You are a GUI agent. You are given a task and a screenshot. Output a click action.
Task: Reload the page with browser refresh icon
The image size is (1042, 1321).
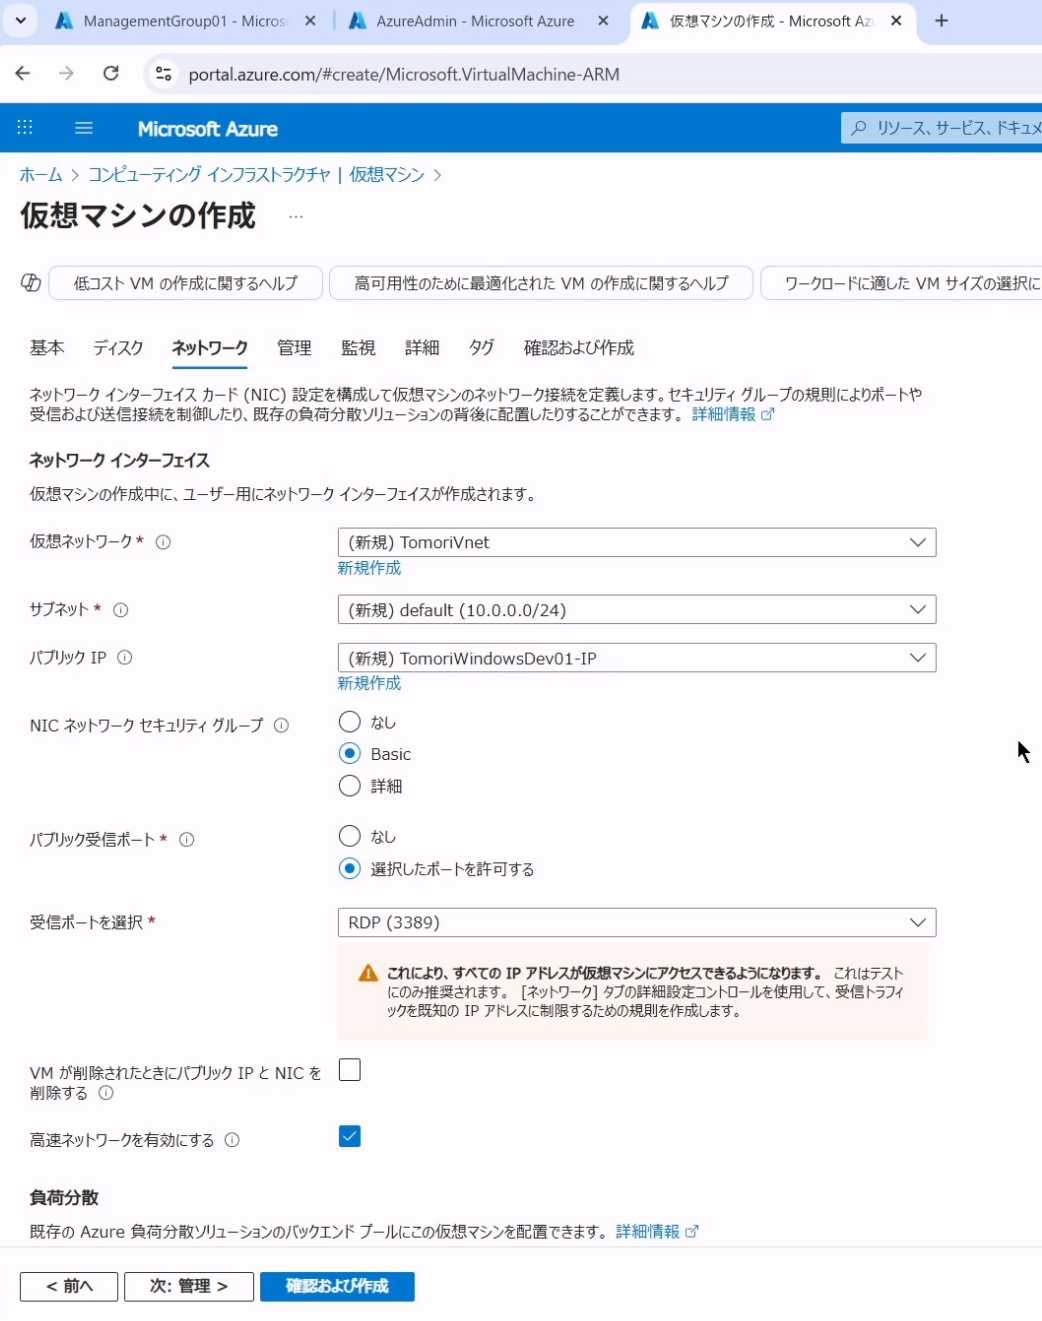click(x=111, y=74)
